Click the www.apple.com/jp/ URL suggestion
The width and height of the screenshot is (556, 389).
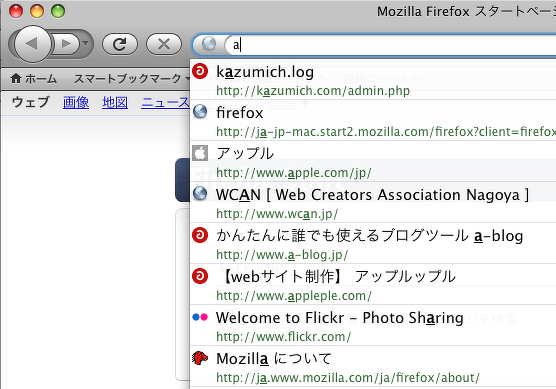294,173
